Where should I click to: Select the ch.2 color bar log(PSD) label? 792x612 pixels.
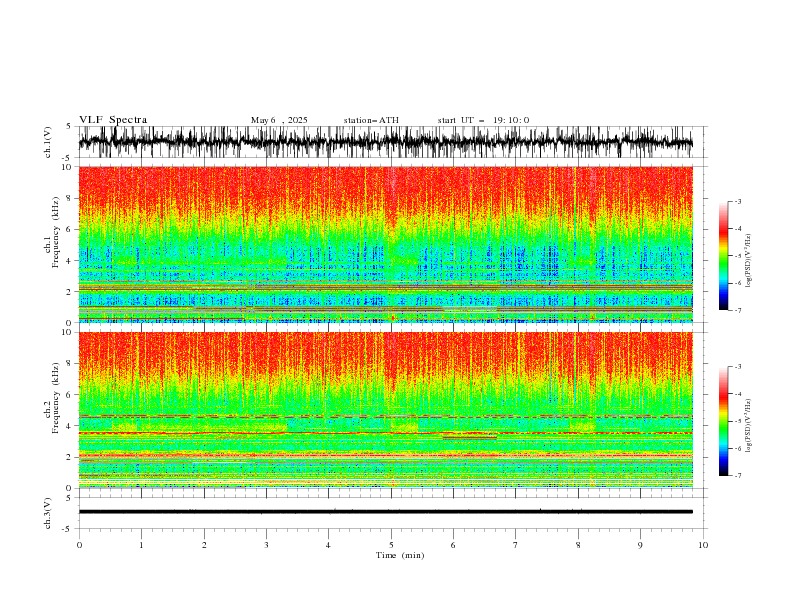click(x=749, y=426)
